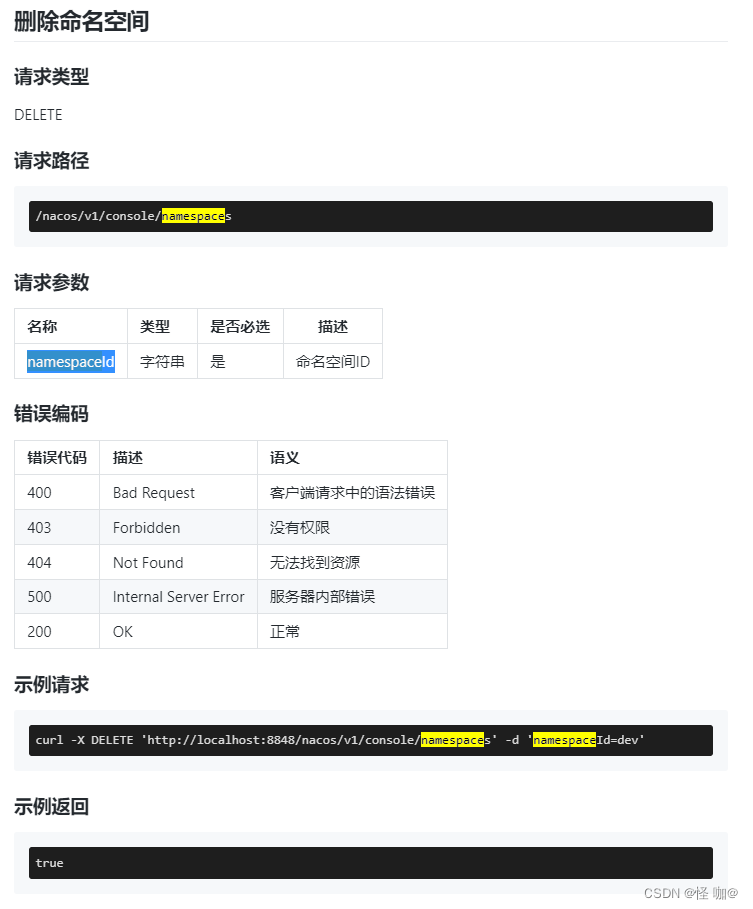Click the 'Internal Server Error' cell

click(x=178, y=597)
